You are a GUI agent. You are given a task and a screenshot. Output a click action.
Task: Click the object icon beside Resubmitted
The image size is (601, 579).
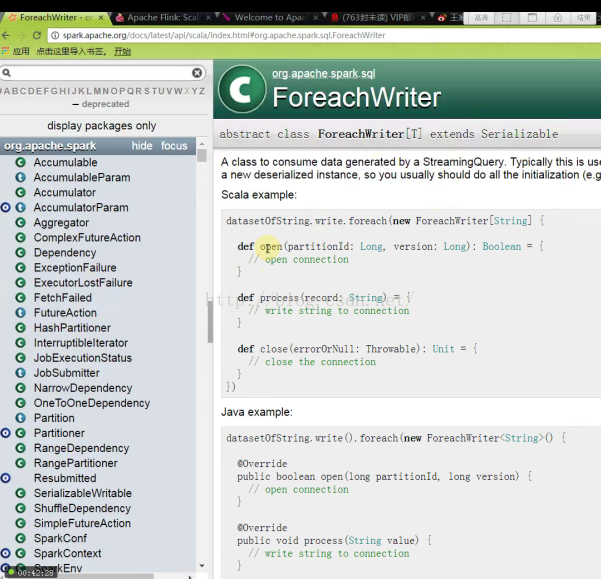[x=5, y=478]
